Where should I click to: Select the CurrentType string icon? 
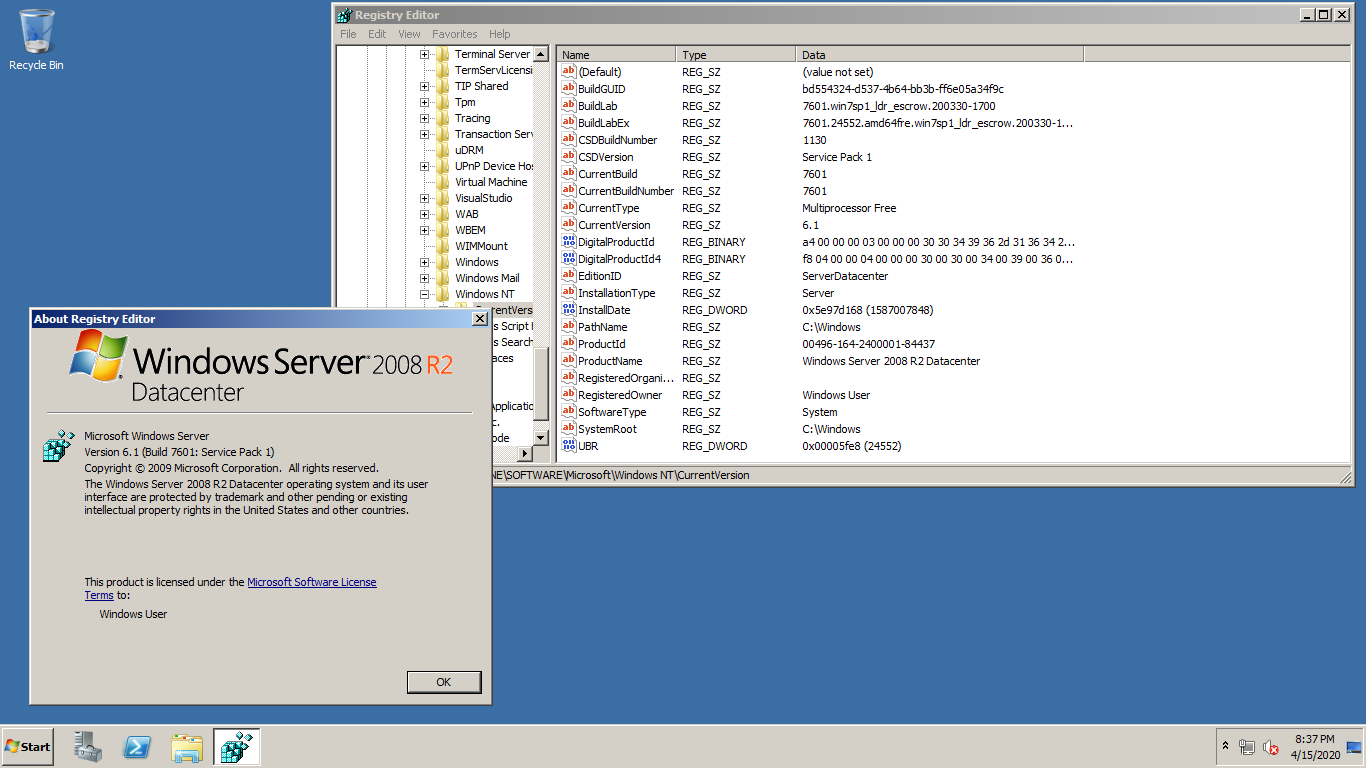click(569, 208)
